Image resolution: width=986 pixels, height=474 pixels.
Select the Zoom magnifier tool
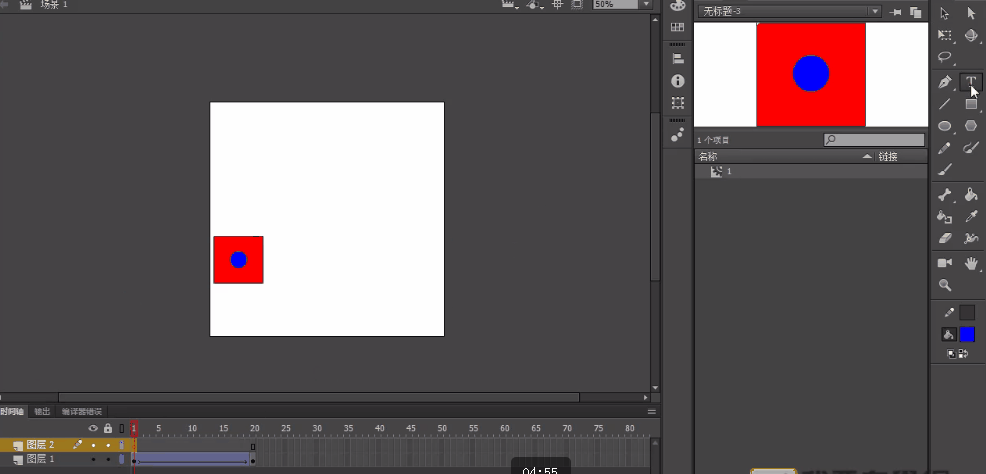944,285
